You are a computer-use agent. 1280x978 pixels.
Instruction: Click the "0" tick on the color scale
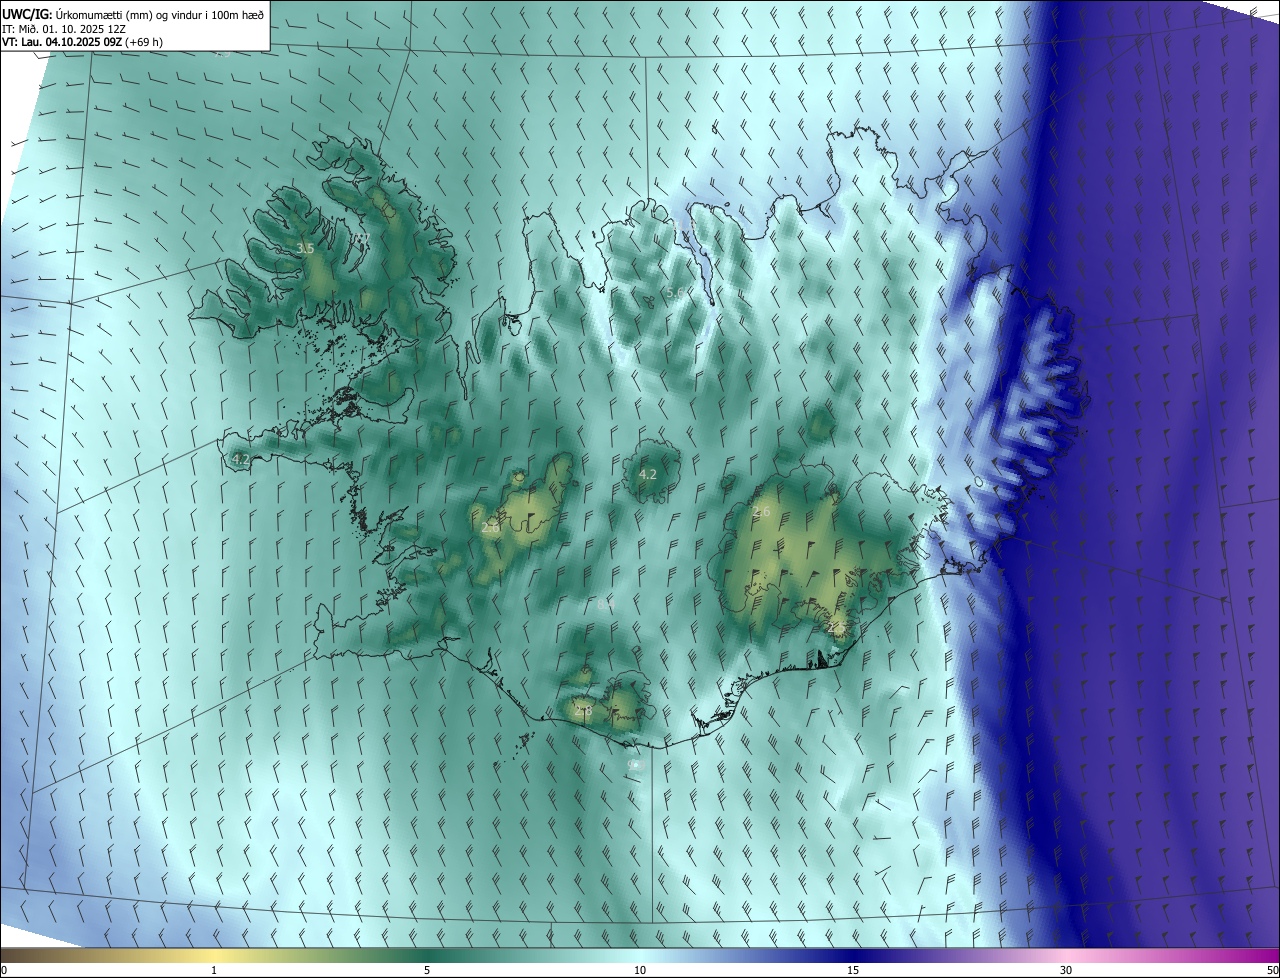(x=4, y=970)
